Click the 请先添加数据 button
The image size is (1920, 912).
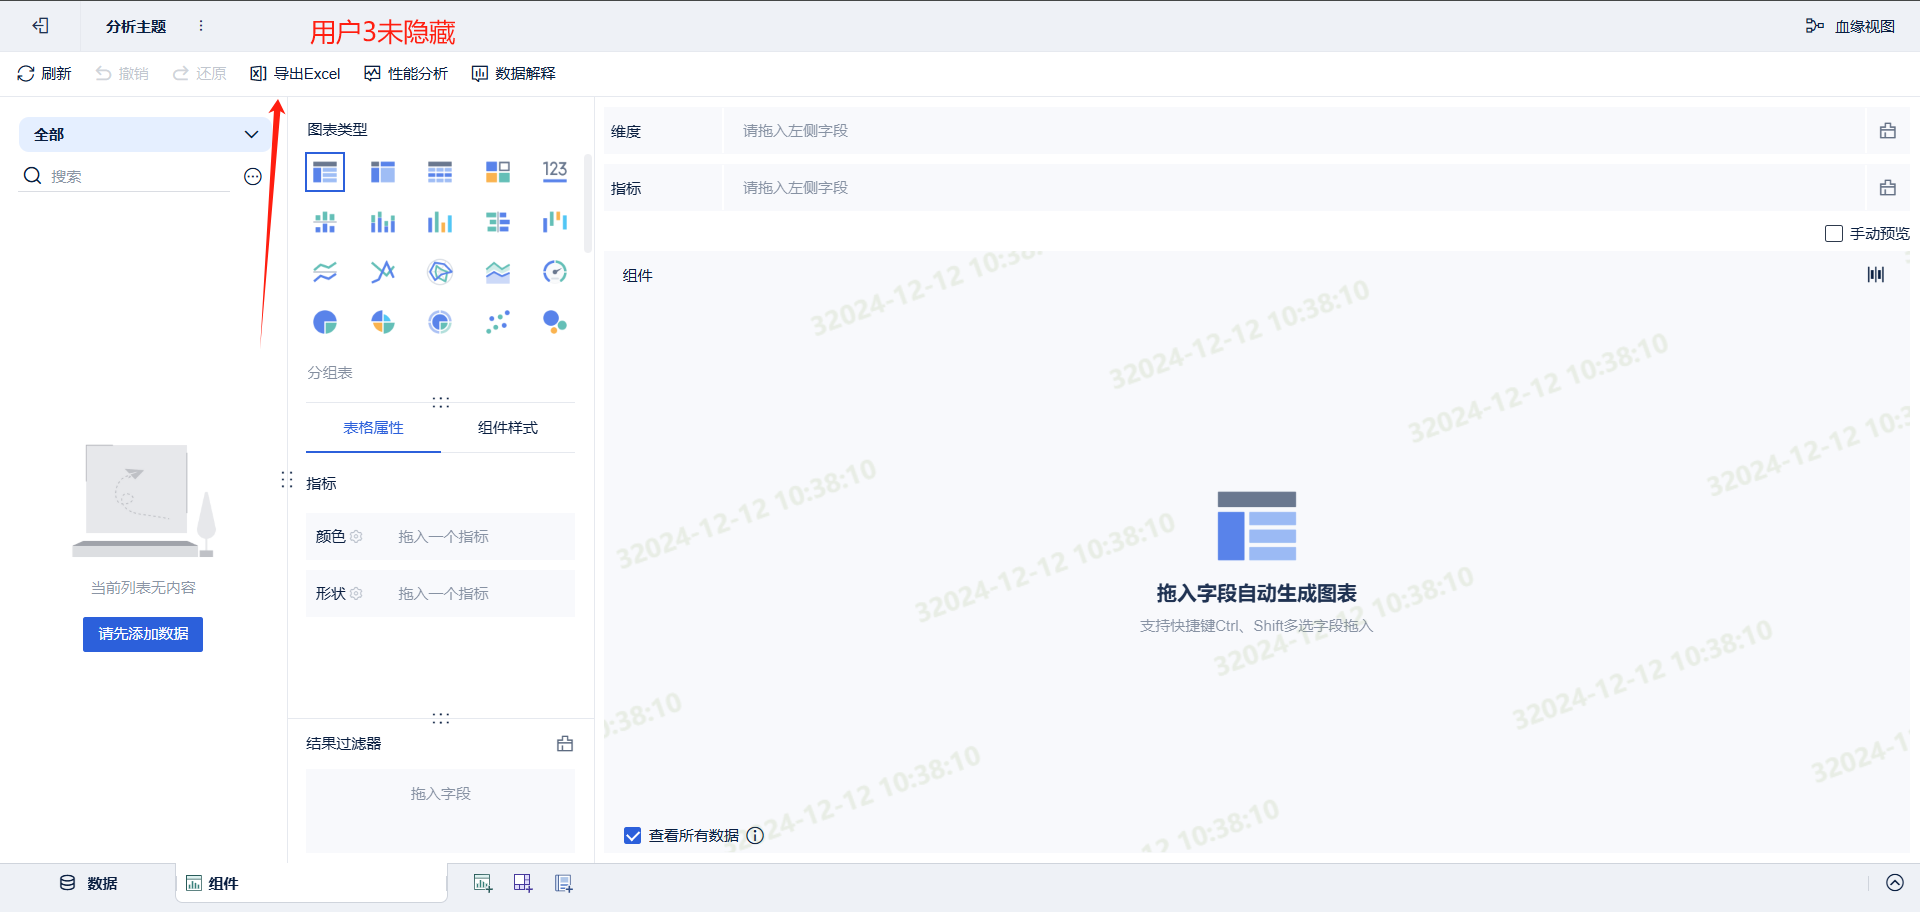coord(143,634)
